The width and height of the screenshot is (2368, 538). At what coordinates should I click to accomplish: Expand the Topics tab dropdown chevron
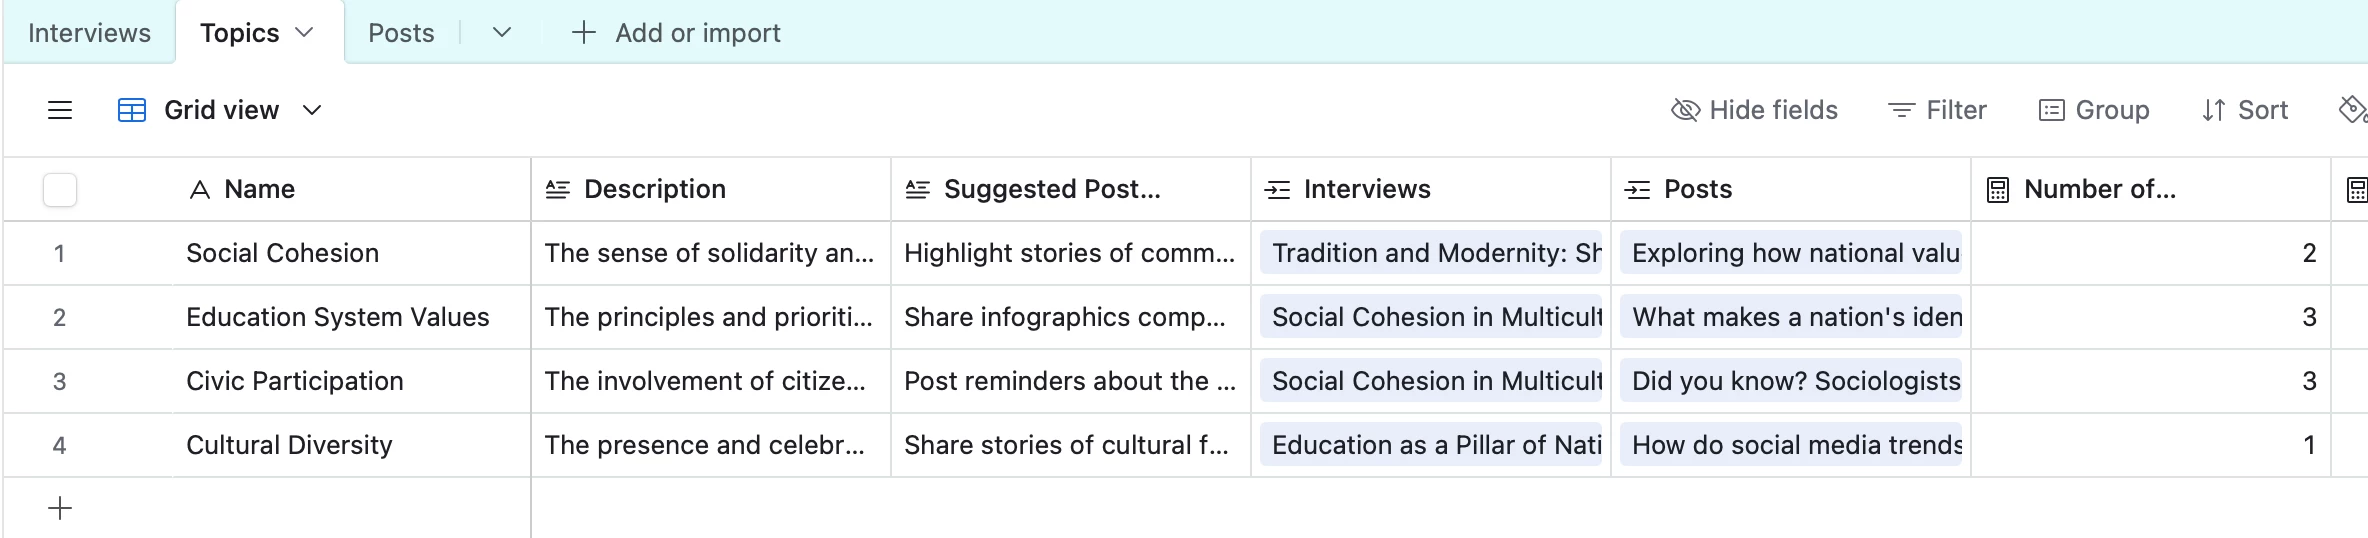point(305,33)
